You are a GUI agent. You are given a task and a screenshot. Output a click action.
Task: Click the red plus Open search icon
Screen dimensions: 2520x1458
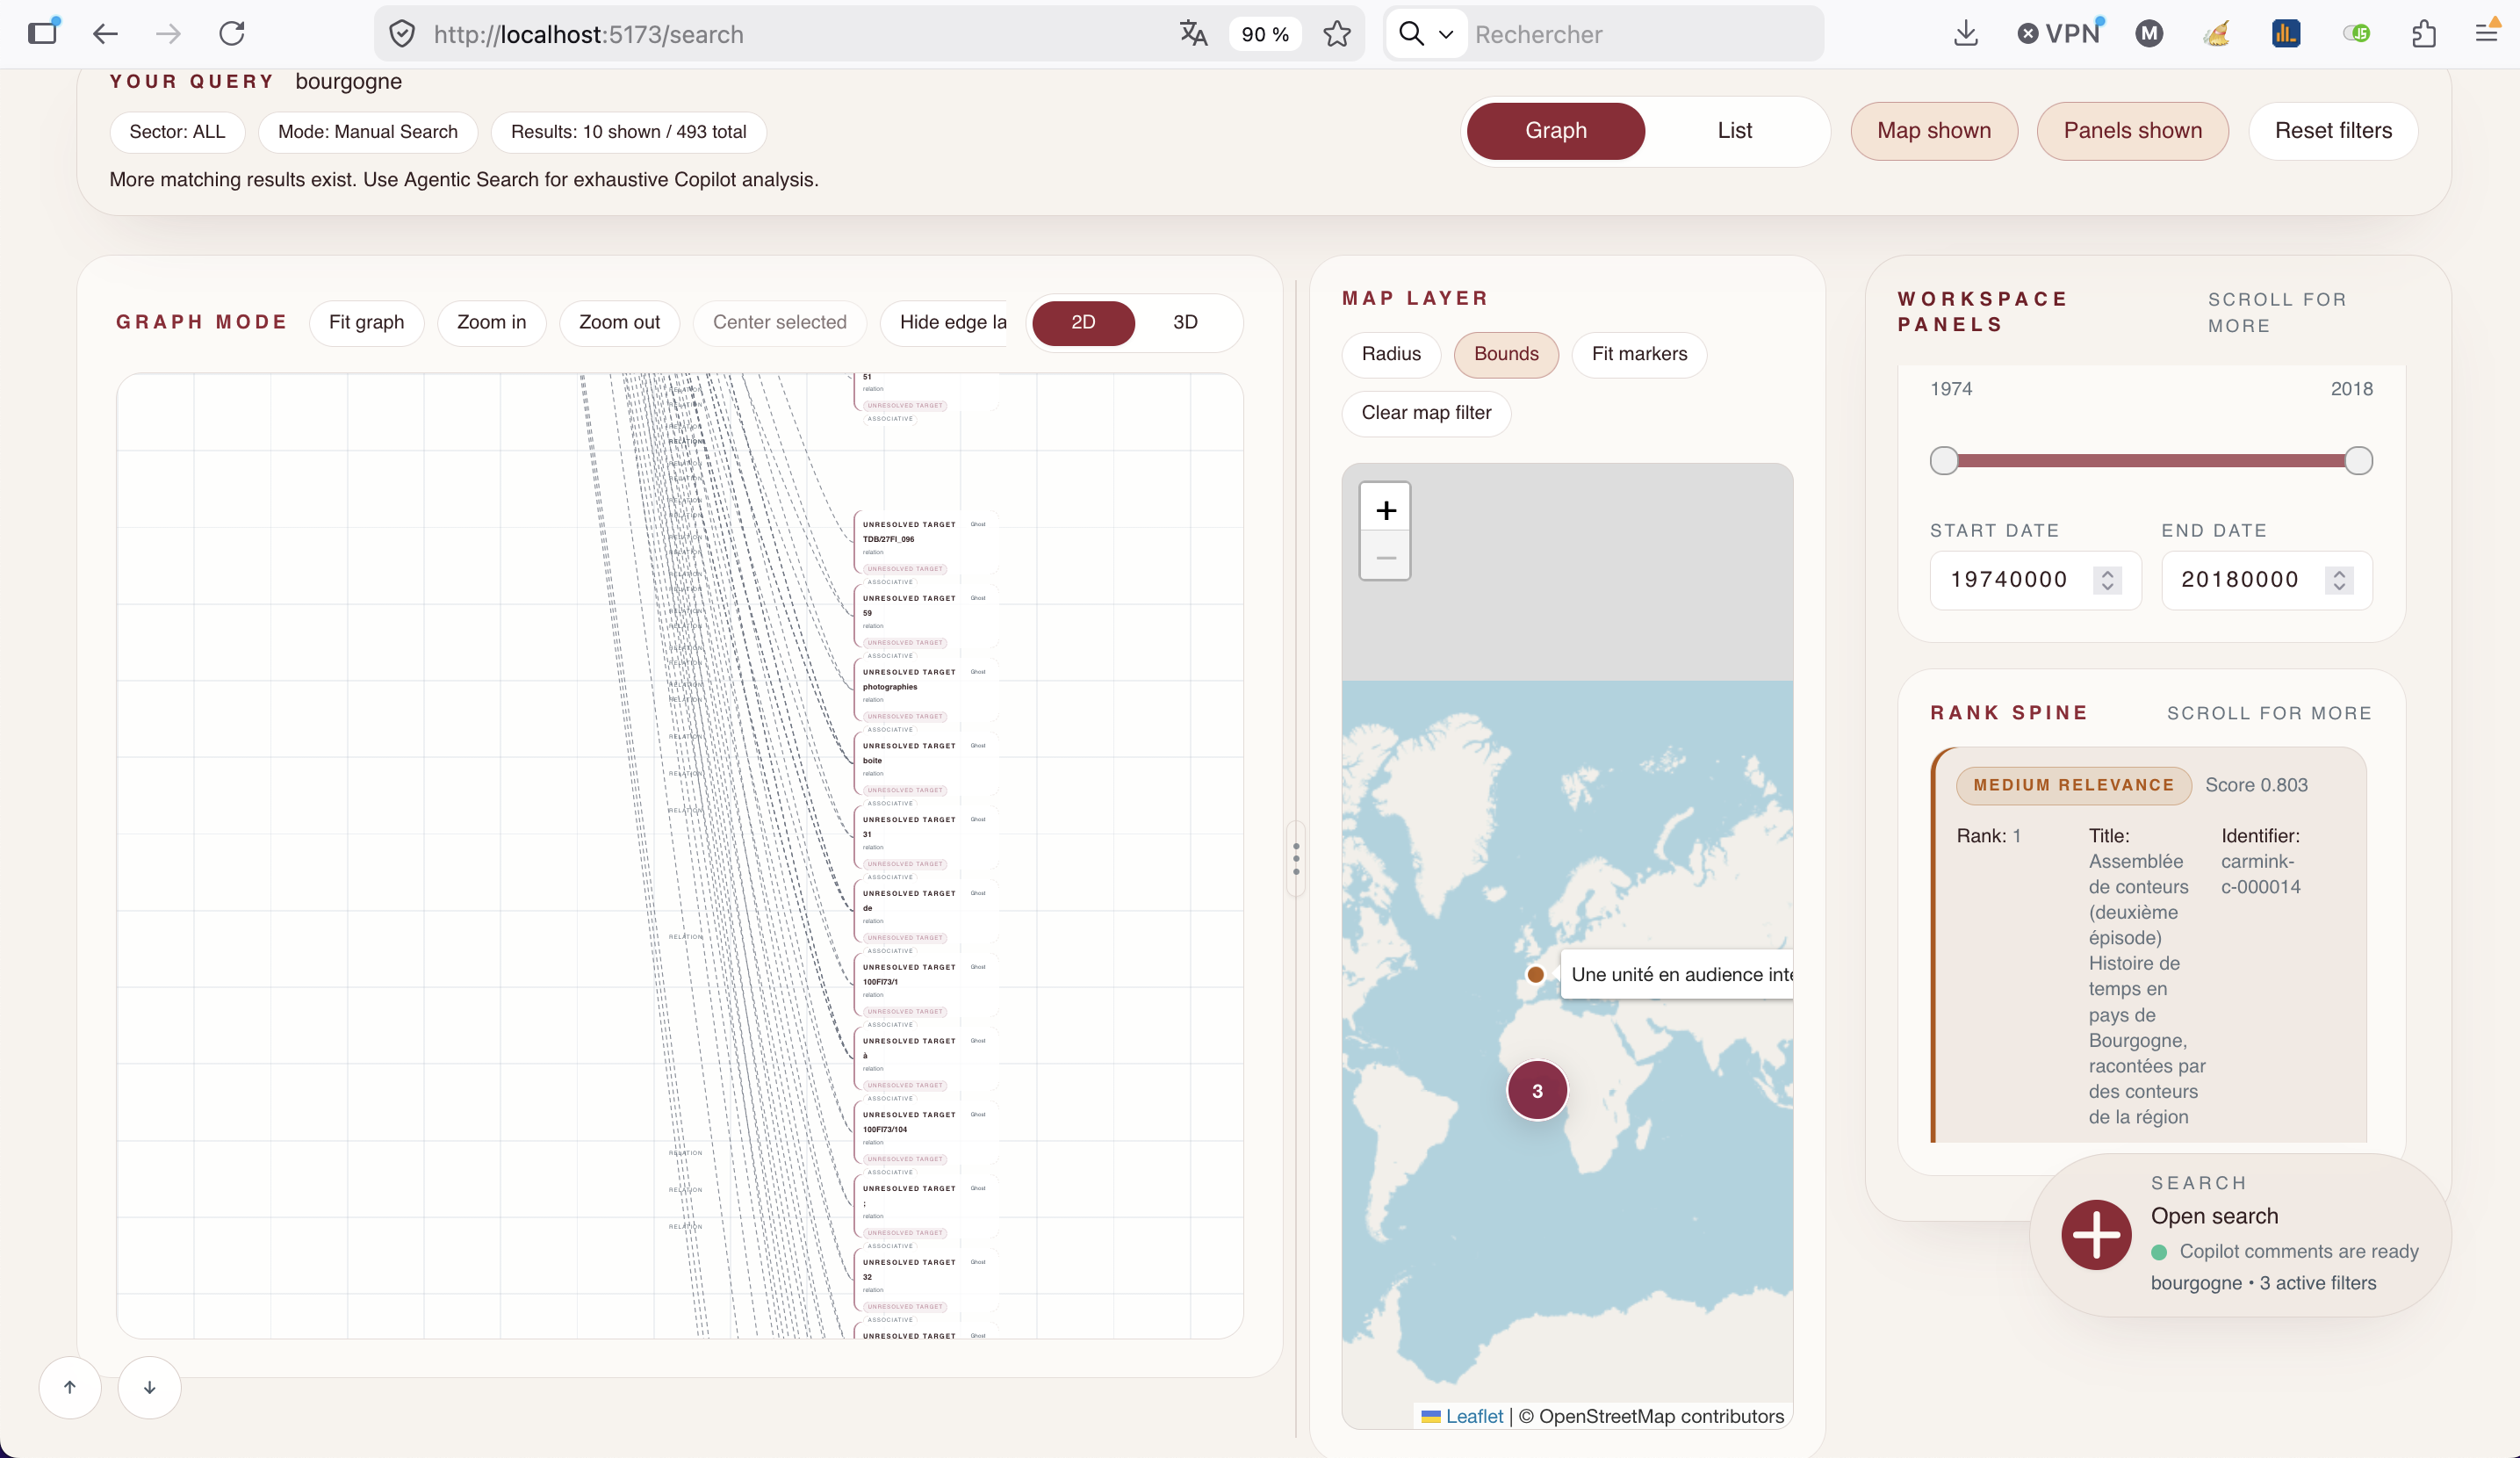(2096, 1235)
